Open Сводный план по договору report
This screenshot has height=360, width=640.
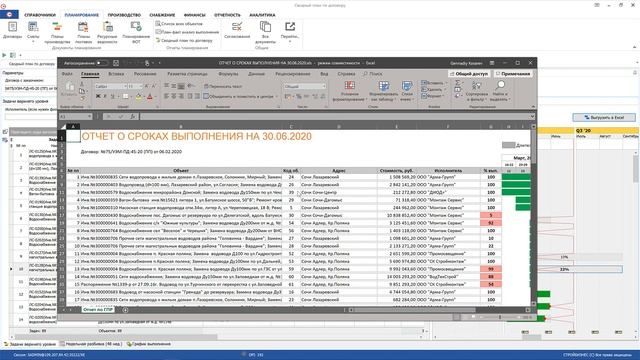[184, 40]
